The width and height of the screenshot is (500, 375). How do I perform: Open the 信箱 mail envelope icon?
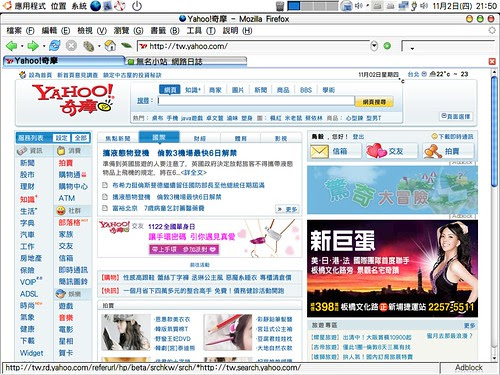(319, 152)
